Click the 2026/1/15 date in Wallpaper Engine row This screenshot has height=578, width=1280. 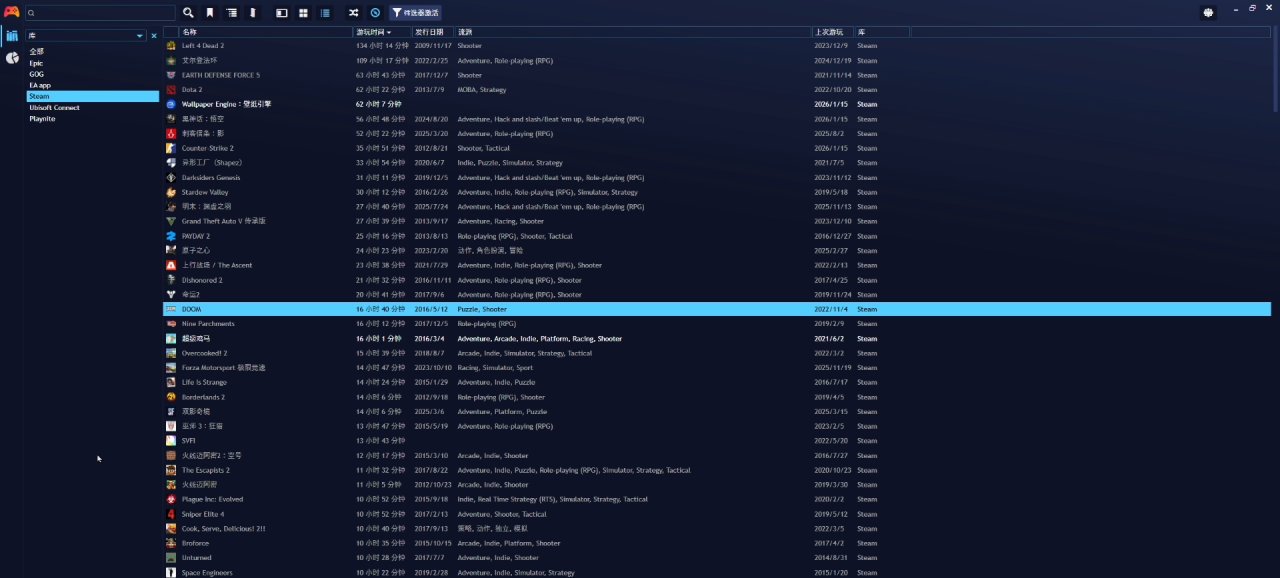(x=832, y=104)
